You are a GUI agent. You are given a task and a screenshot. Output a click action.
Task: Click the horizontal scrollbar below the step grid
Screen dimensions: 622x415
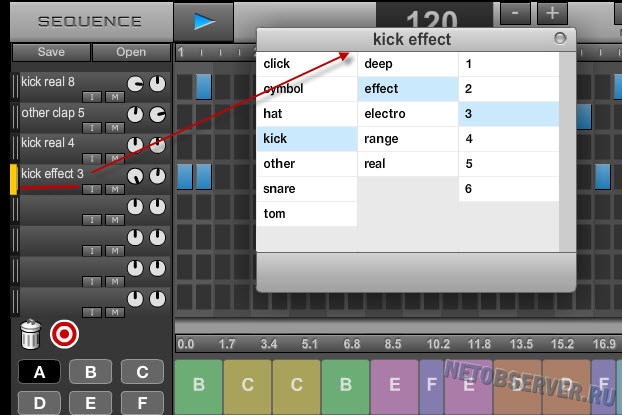(398, 326)
